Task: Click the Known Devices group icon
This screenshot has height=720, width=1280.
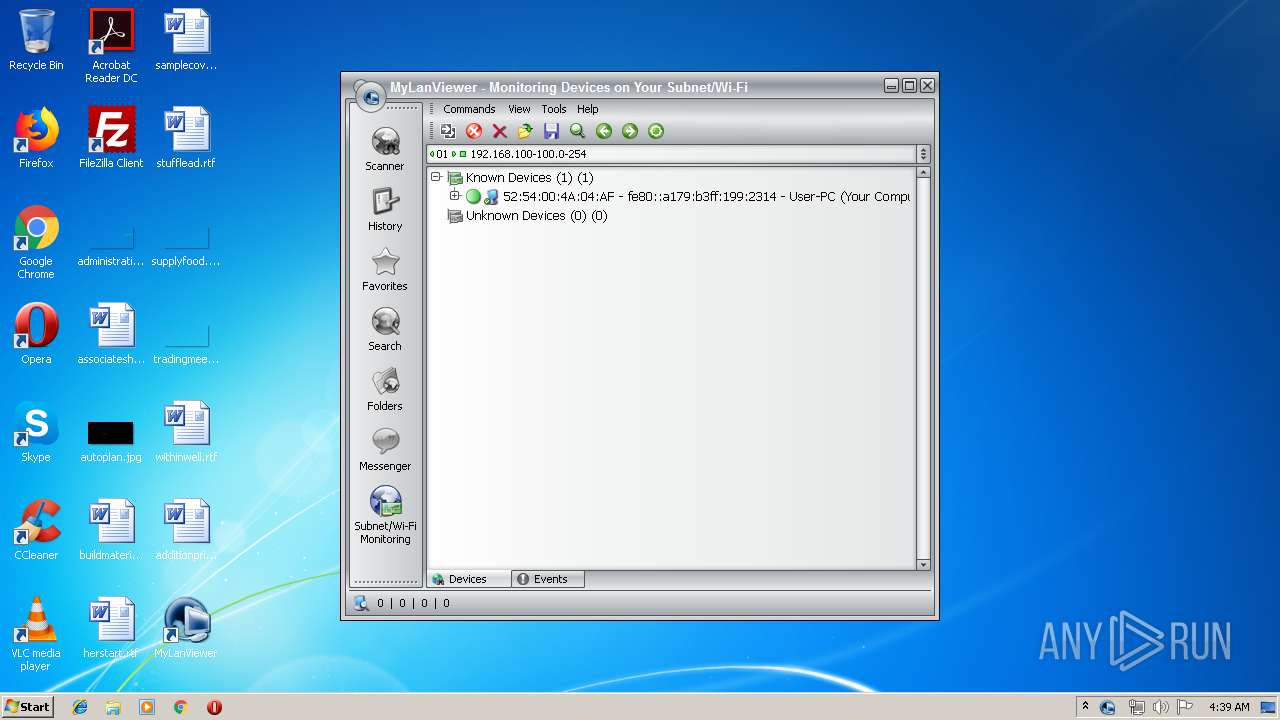Action: pos(455,178)
